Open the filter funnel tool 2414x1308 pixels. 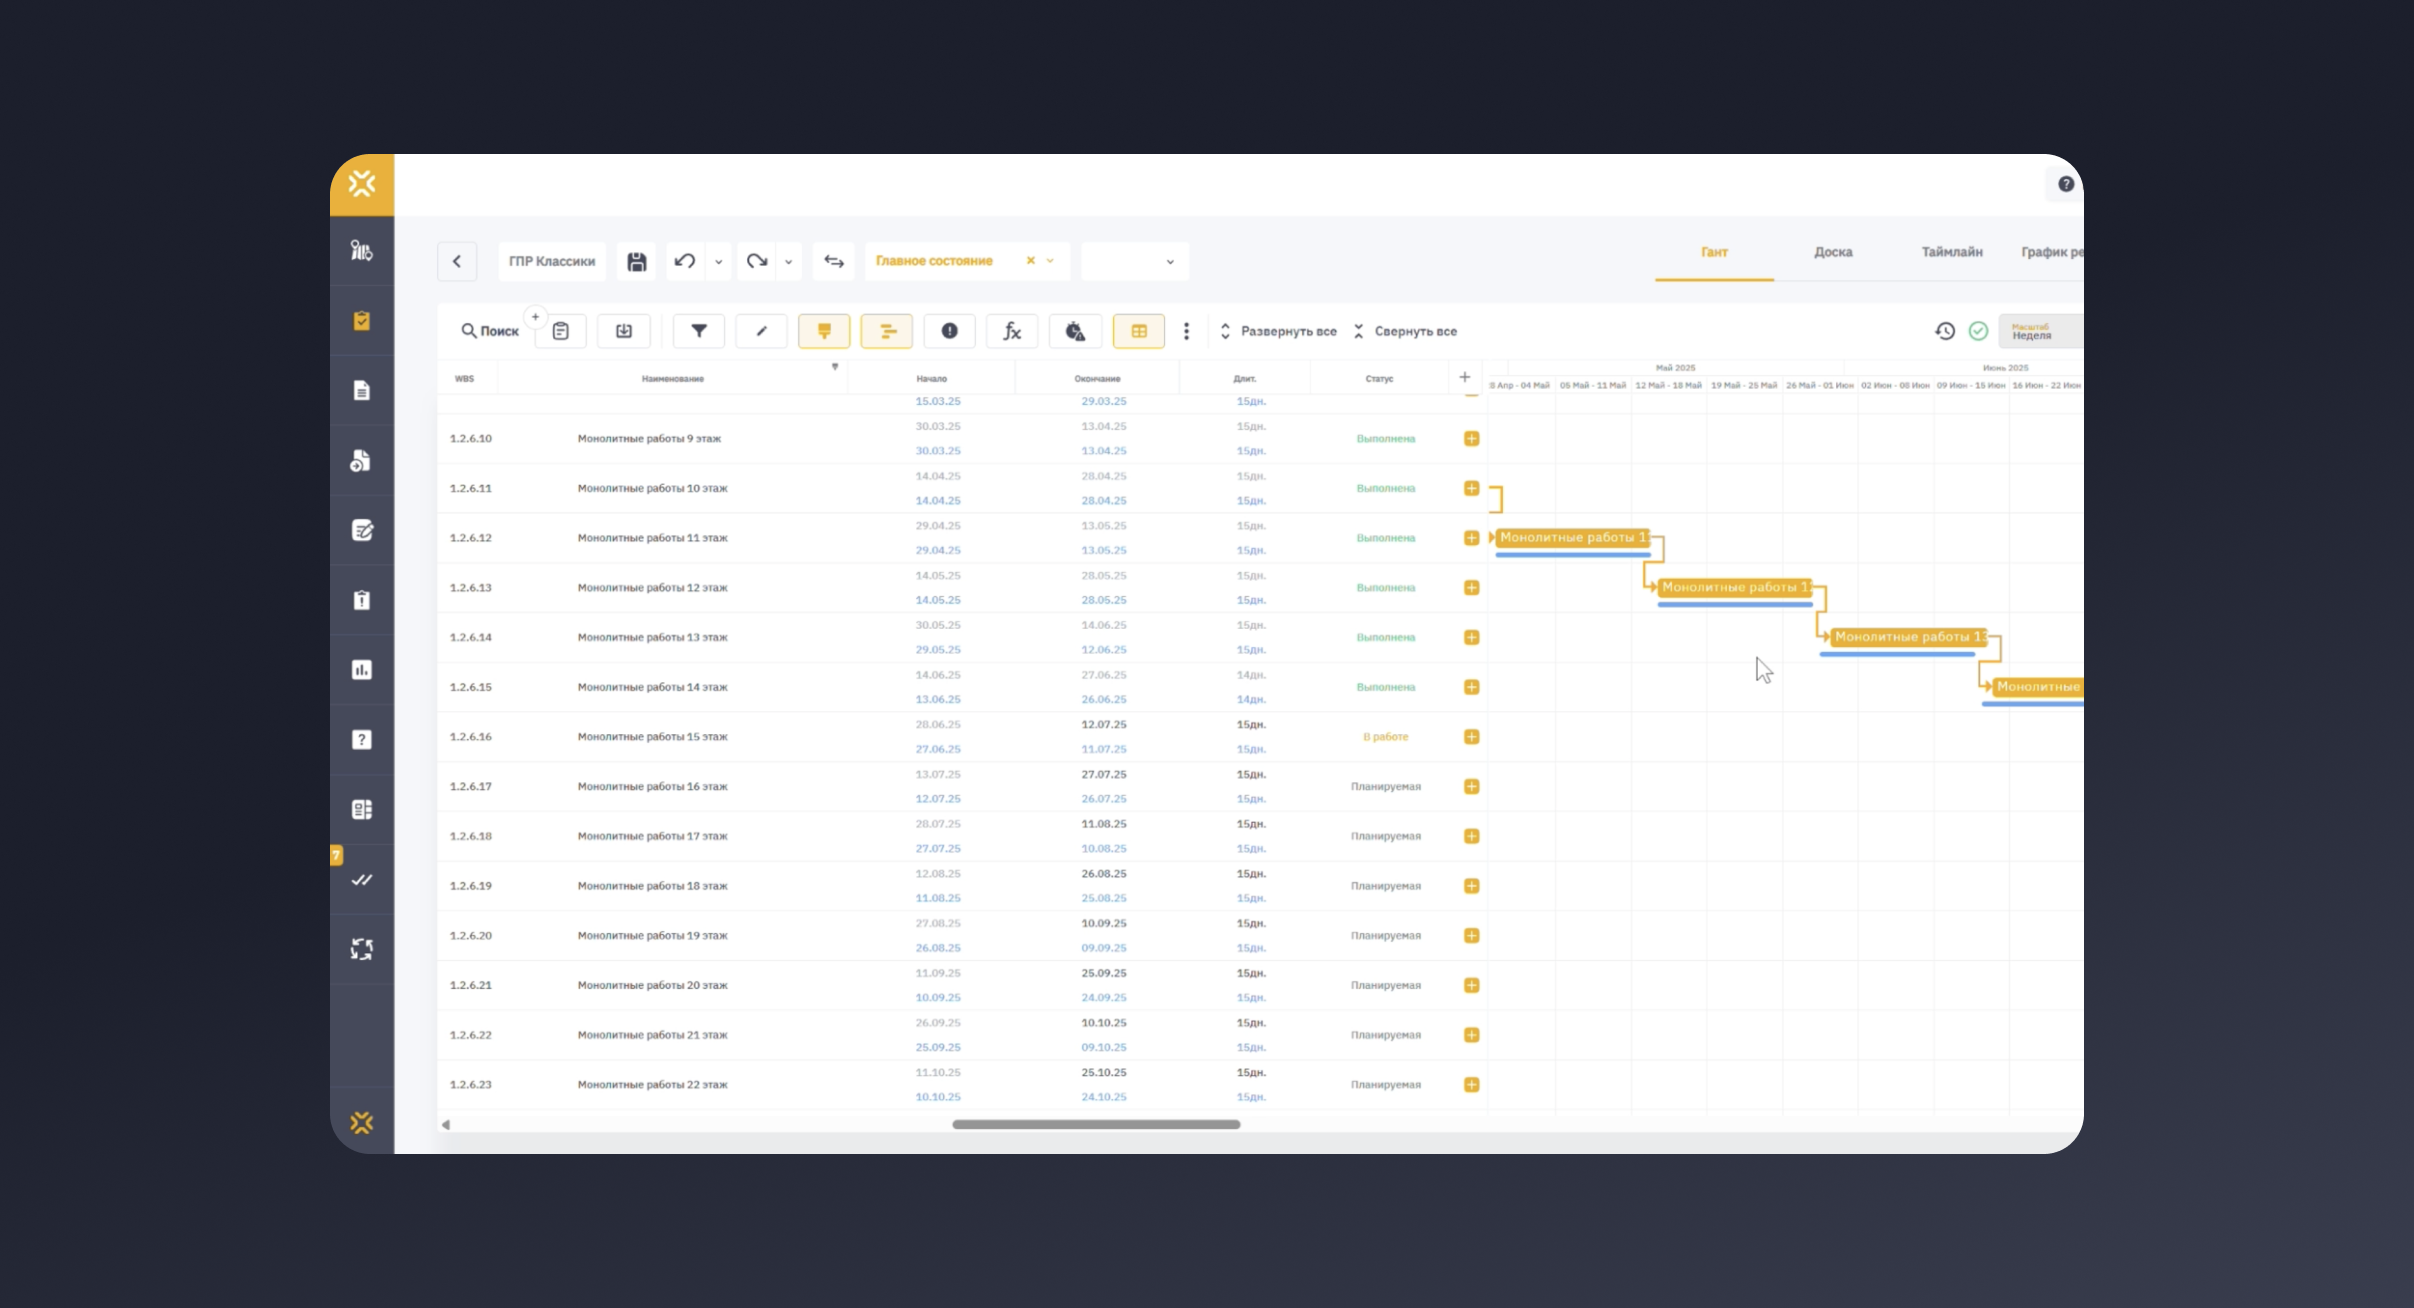699,331
